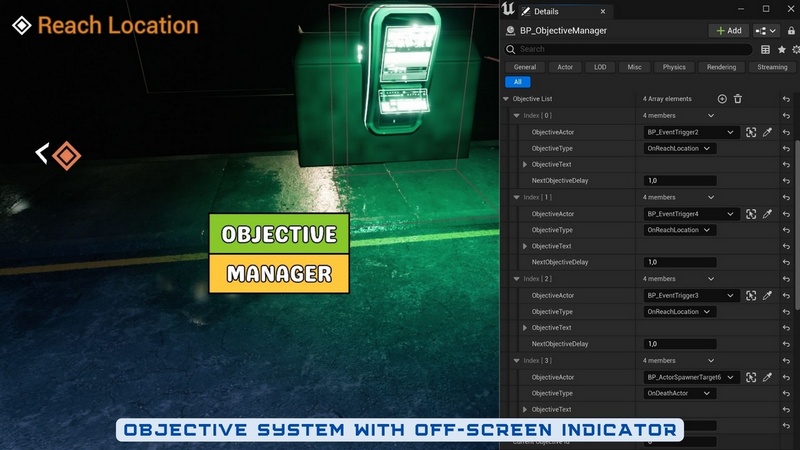This screenshot has height=450, width=800.
Task: Empty the Objective List array with trash icon
Action: click(x=738, y=99)
